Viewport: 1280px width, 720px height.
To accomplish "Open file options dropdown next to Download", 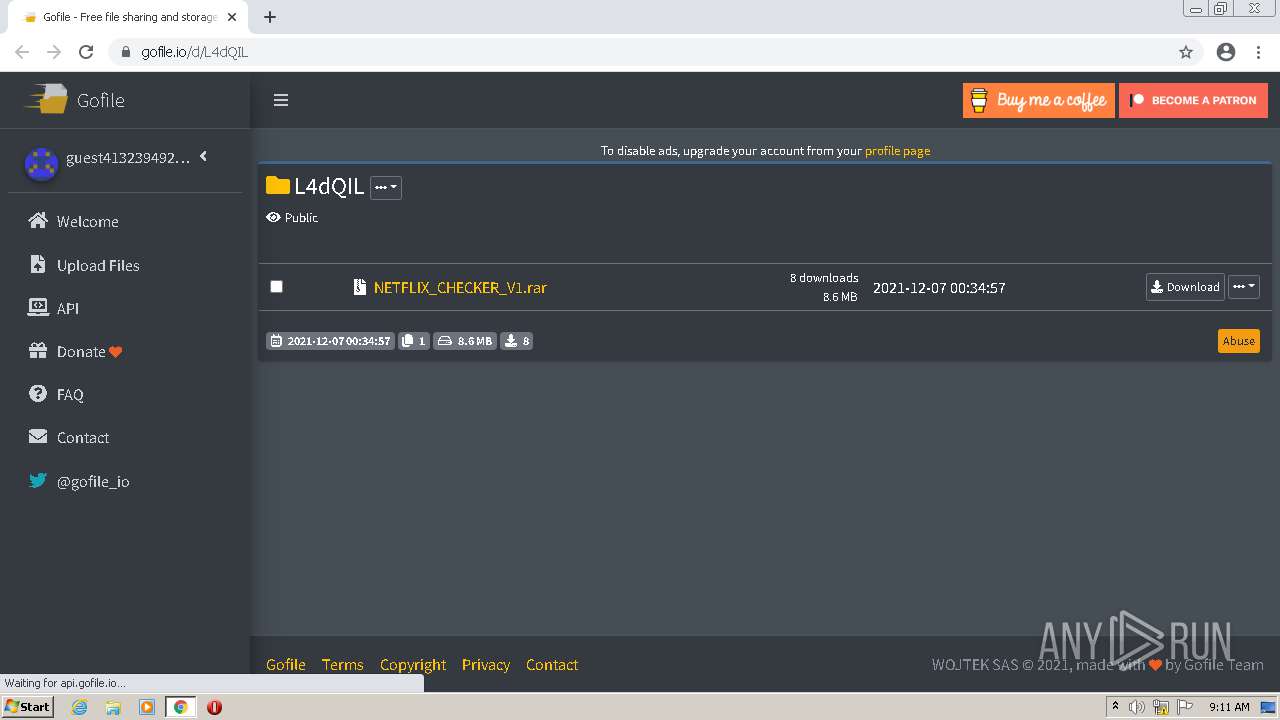I will click(x=1243, y=287).
